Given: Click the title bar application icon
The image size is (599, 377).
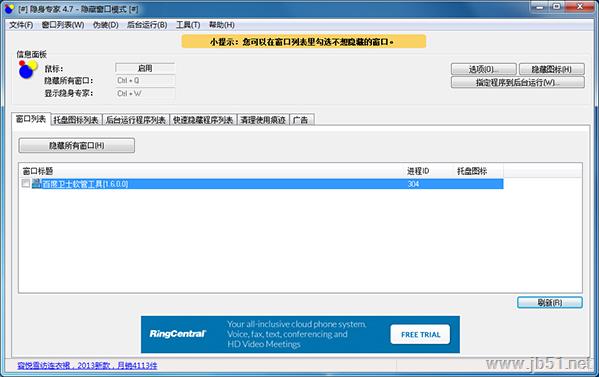Looking at the screenshot, I should pyautogui.click(x=9, y=8).
